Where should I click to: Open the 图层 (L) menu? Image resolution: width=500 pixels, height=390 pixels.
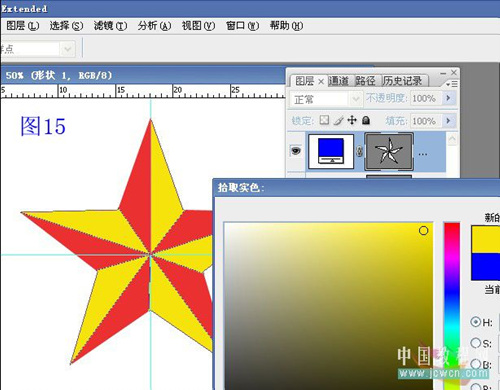[23, 26]
